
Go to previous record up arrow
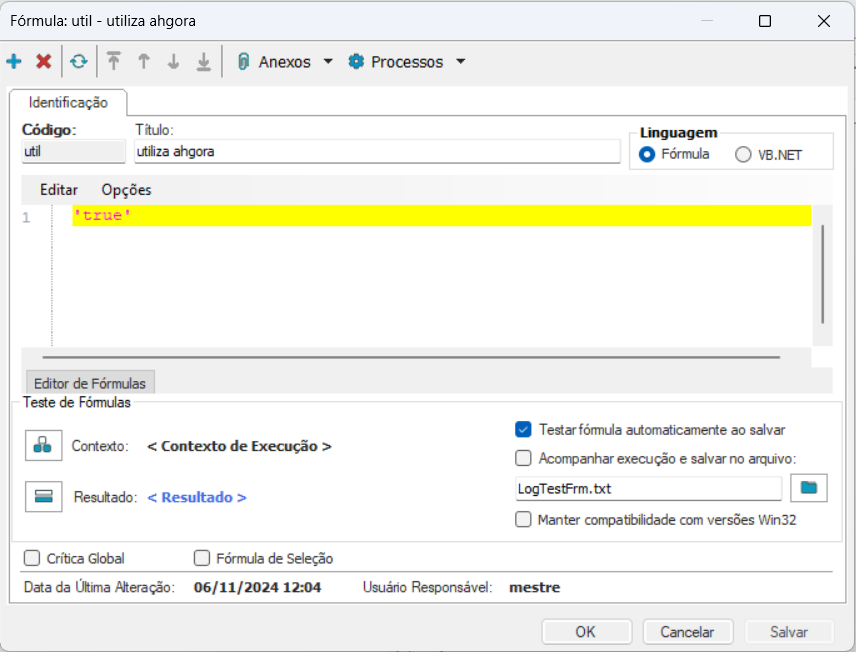coord(144,61)
